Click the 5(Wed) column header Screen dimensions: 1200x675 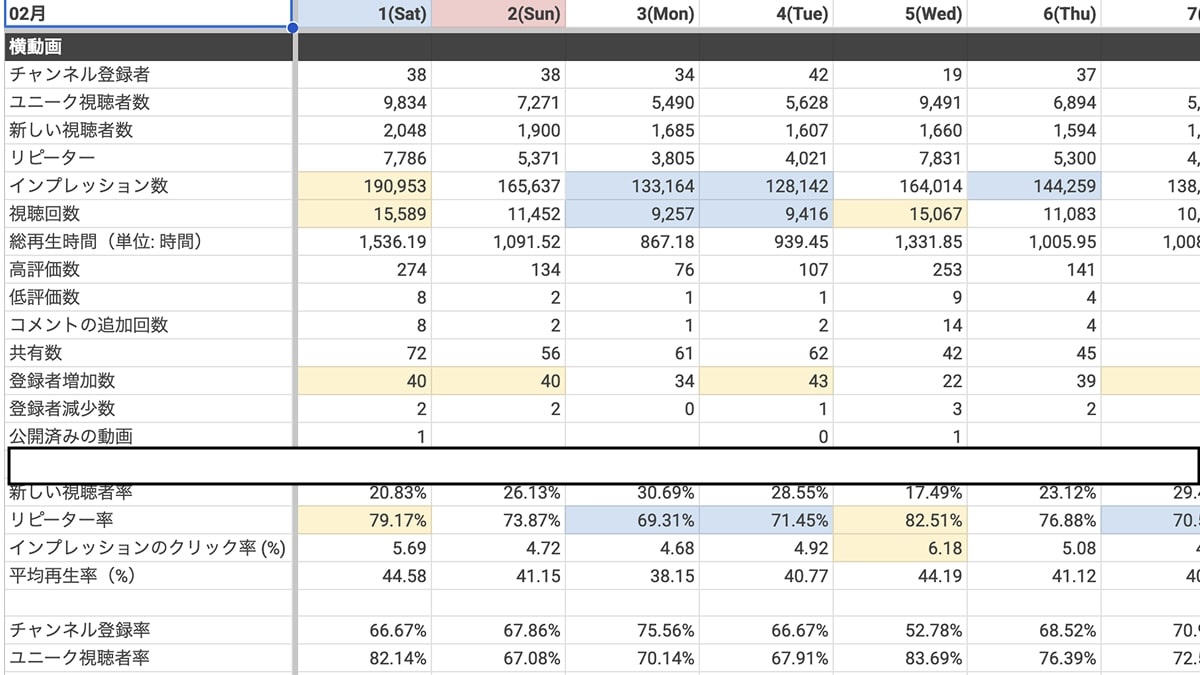(901, 13)
